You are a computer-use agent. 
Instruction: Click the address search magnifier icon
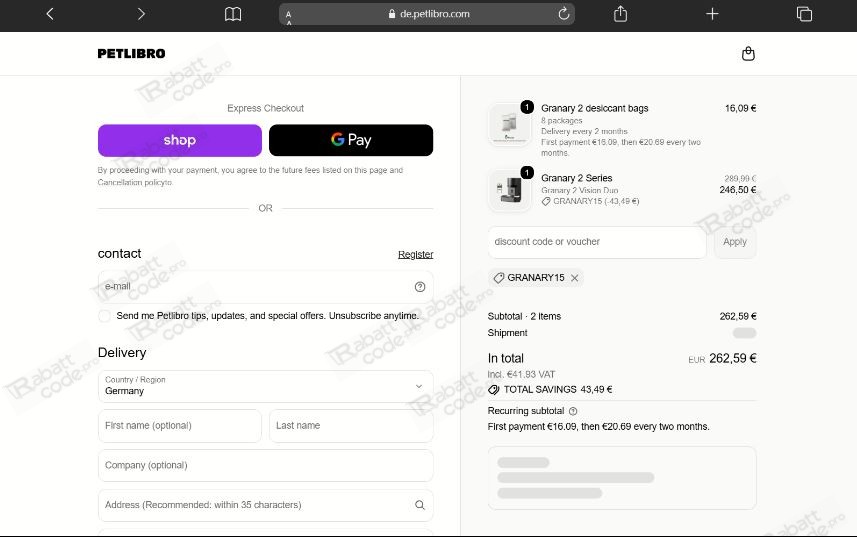click(420, 505)
